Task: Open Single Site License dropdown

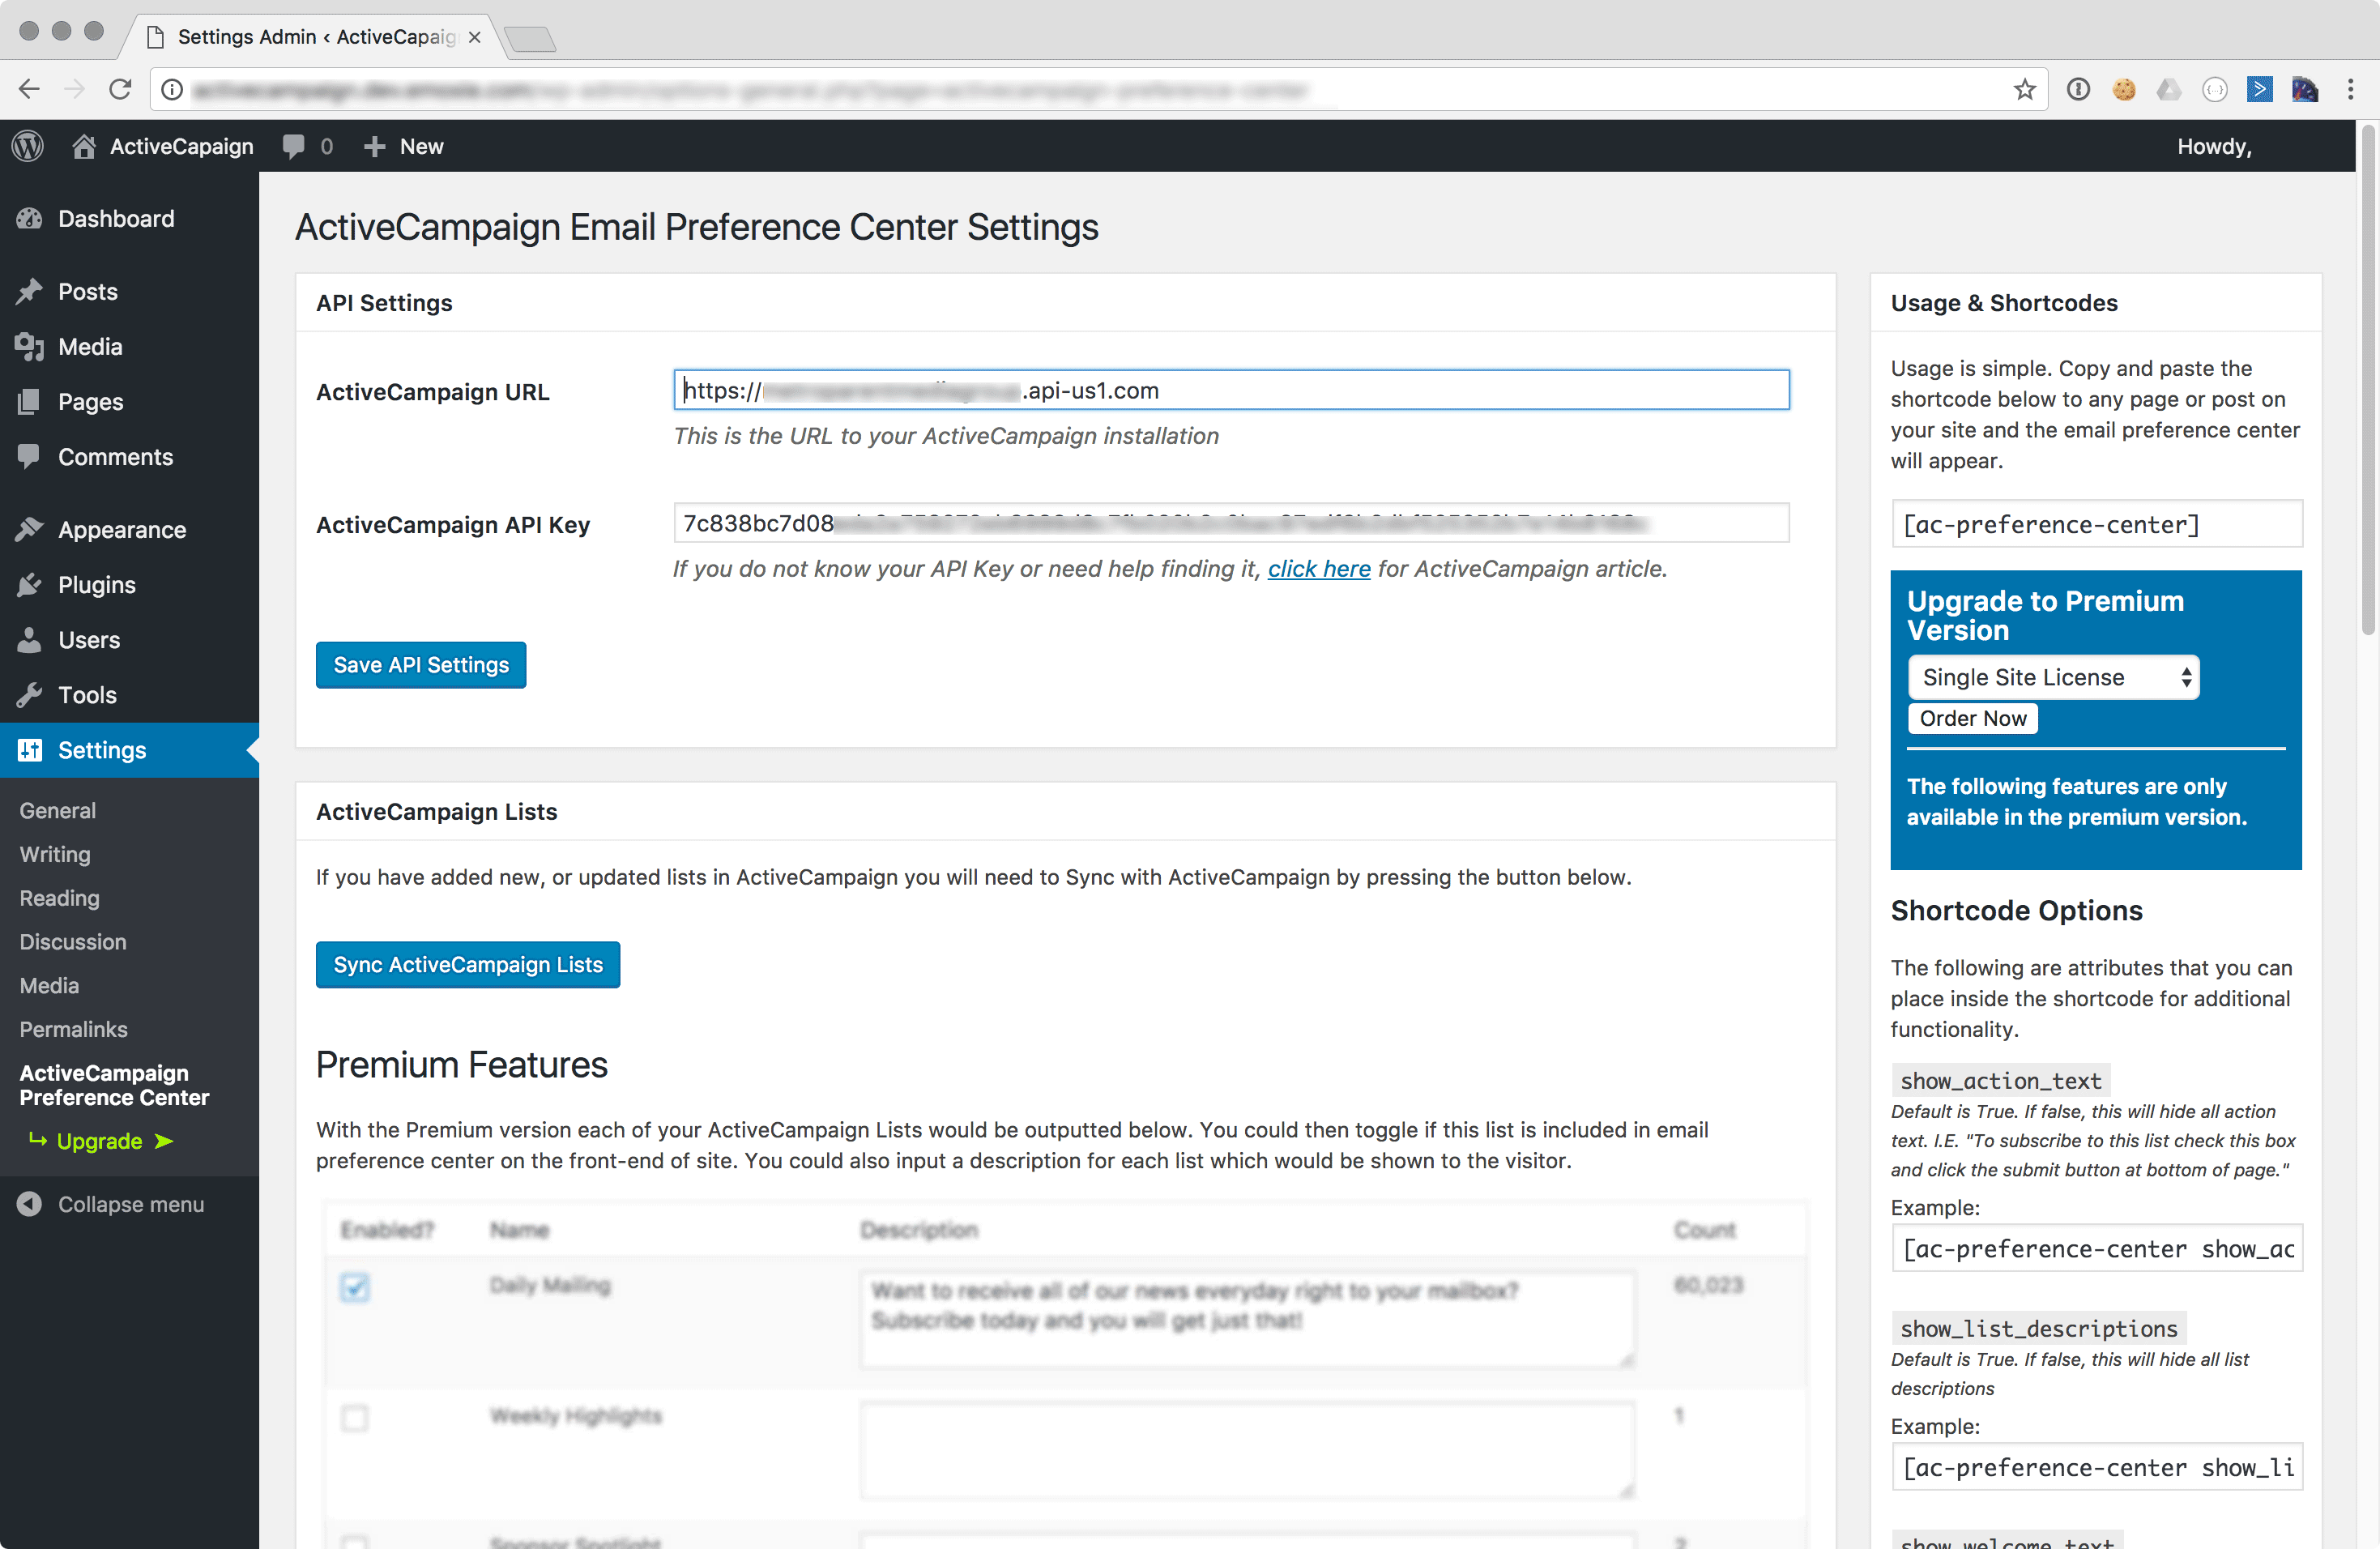Action: [2054, 677]
